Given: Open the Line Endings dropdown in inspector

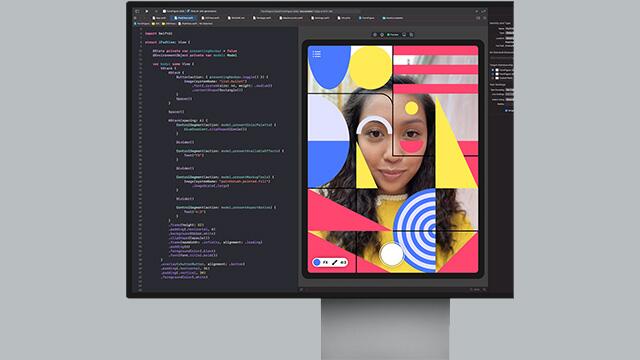Looking at the screenshot, I should click(x=509, y=94).
